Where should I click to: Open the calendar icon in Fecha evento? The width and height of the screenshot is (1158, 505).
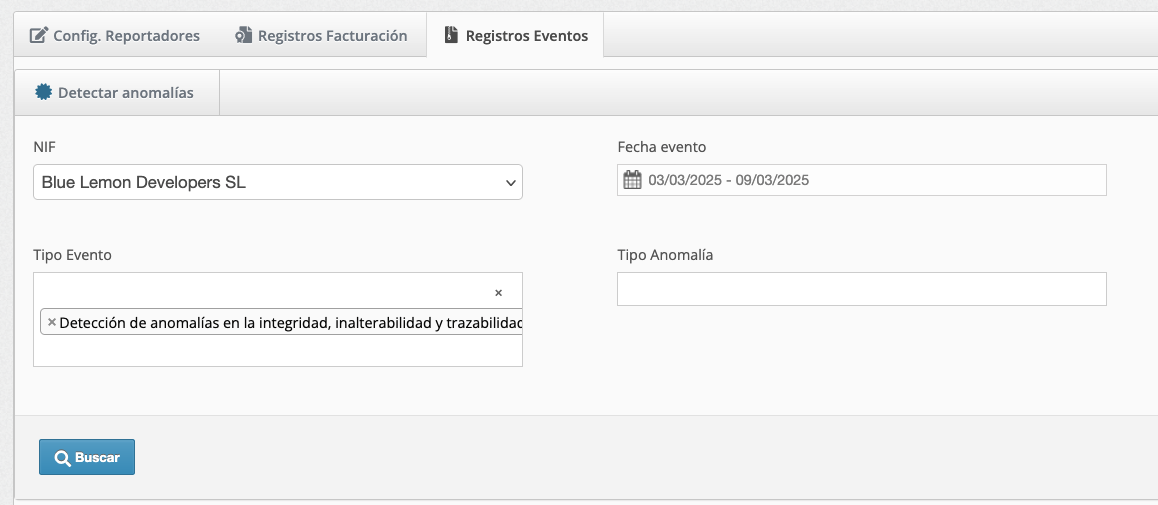(x=632, y=181)
